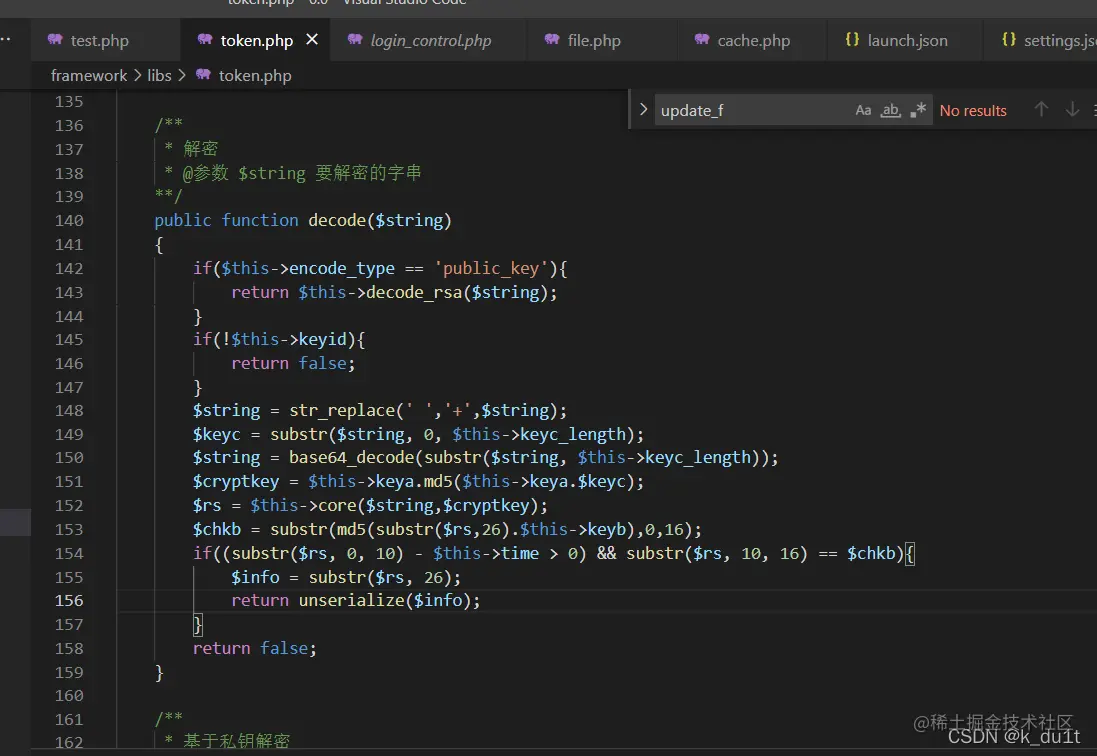Screen dimensions: 1097x756
Task: Click the PHP icon on login_control.php tab
Action: 355,39
